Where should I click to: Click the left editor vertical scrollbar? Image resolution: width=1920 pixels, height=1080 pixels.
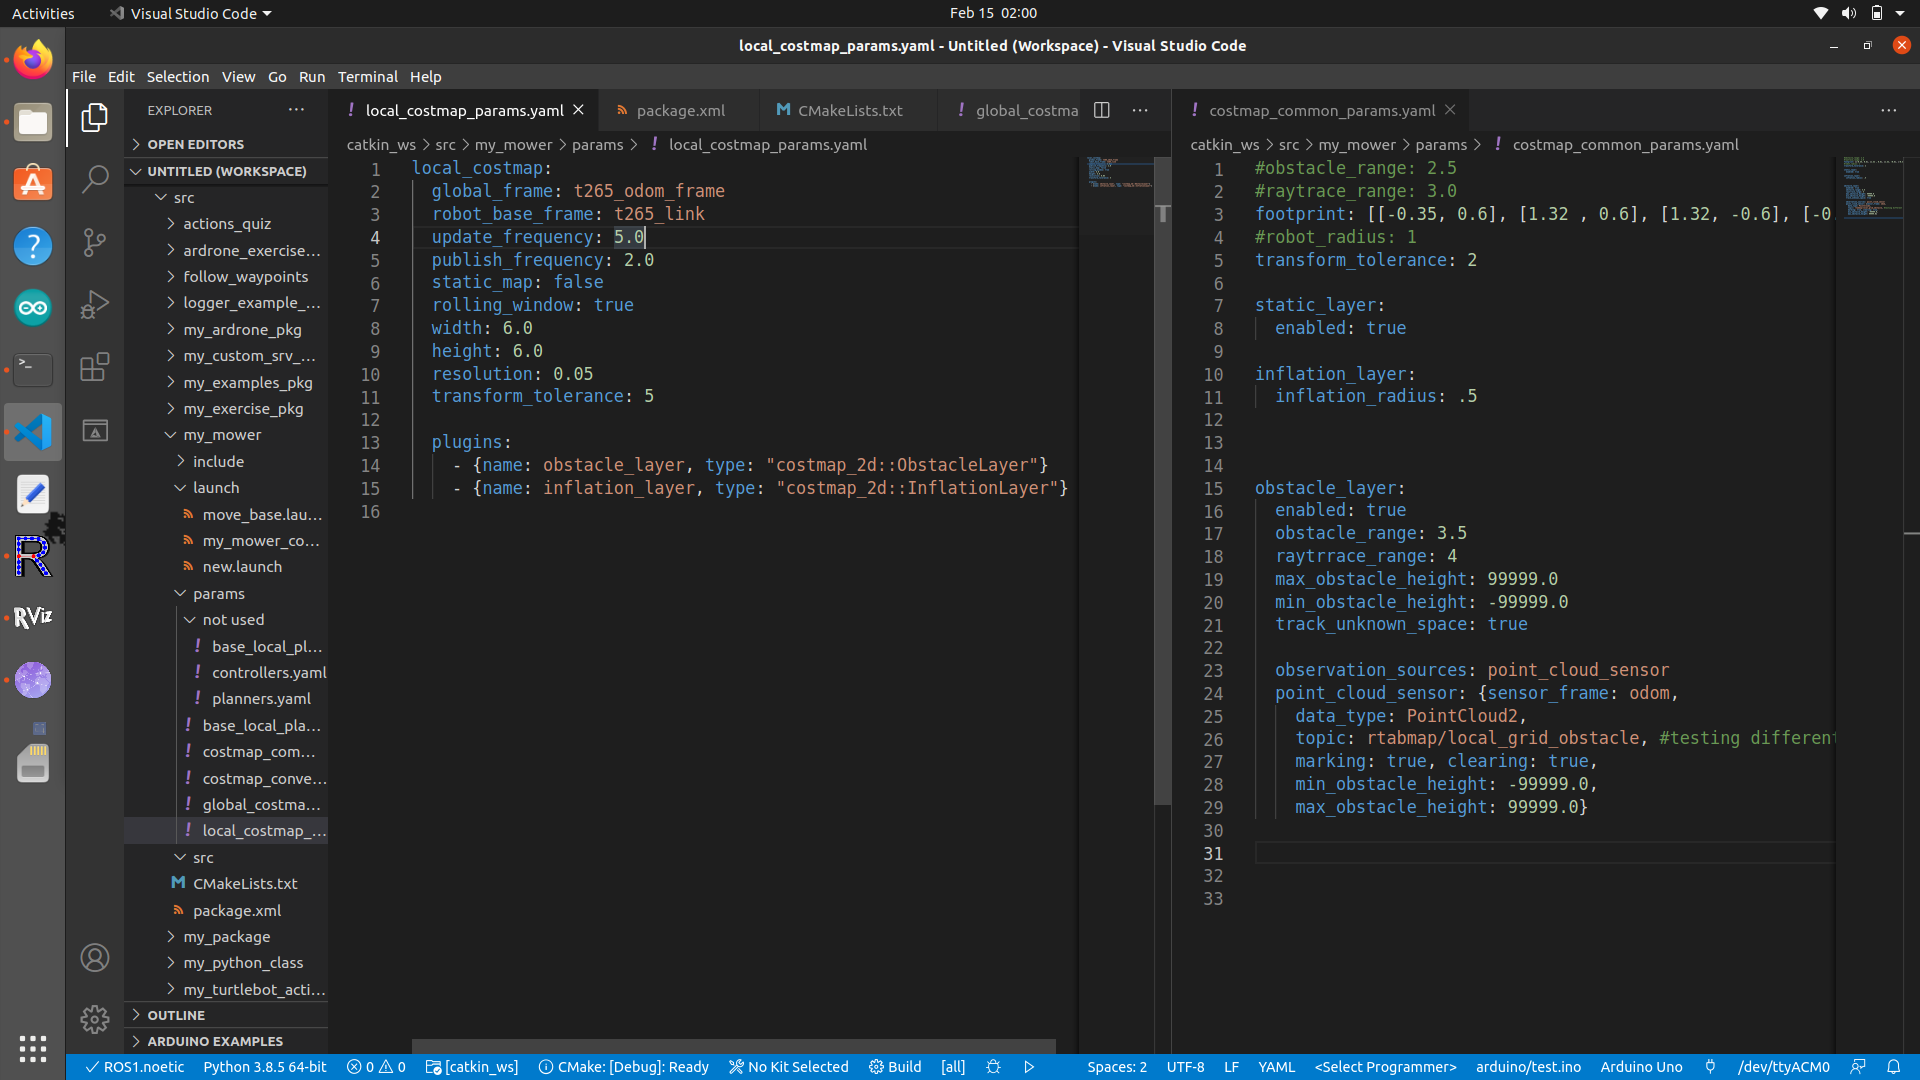tap(1162, 500)
